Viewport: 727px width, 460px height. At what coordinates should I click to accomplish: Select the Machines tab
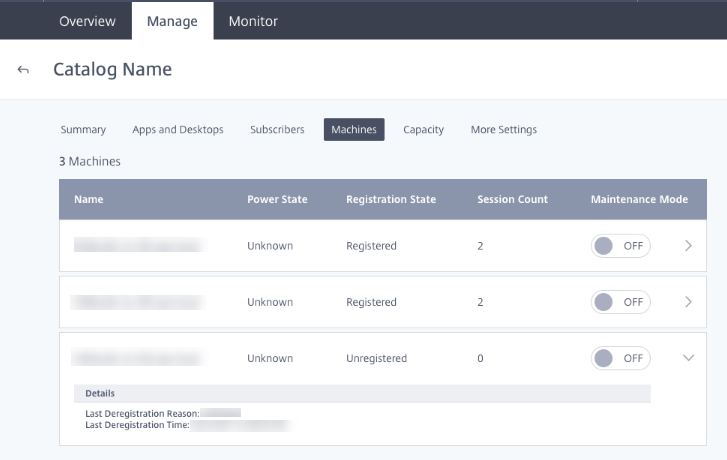pyautogui.click(x=354, y=130)
